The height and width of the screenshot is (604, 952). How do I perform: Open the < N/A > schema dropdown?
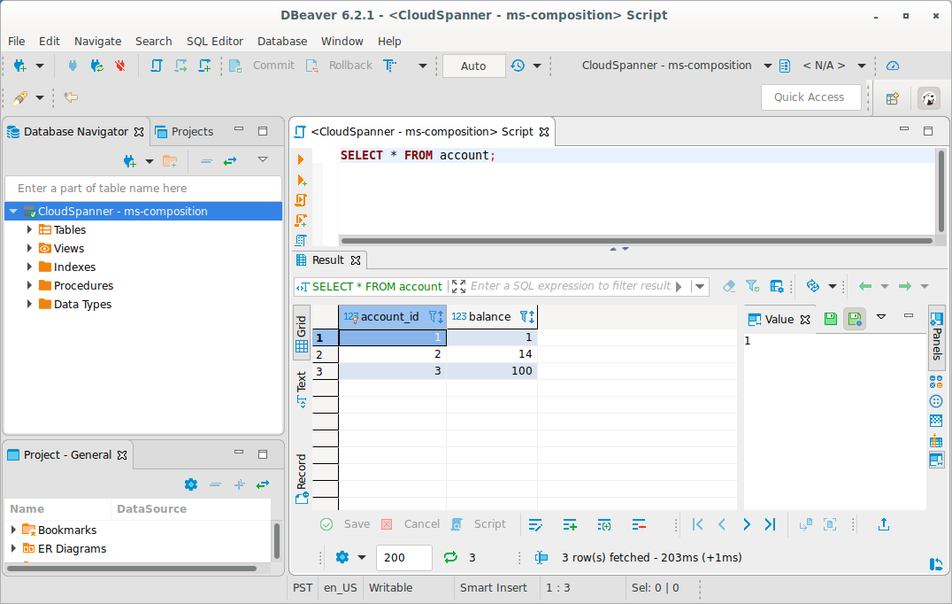(861, 66)
